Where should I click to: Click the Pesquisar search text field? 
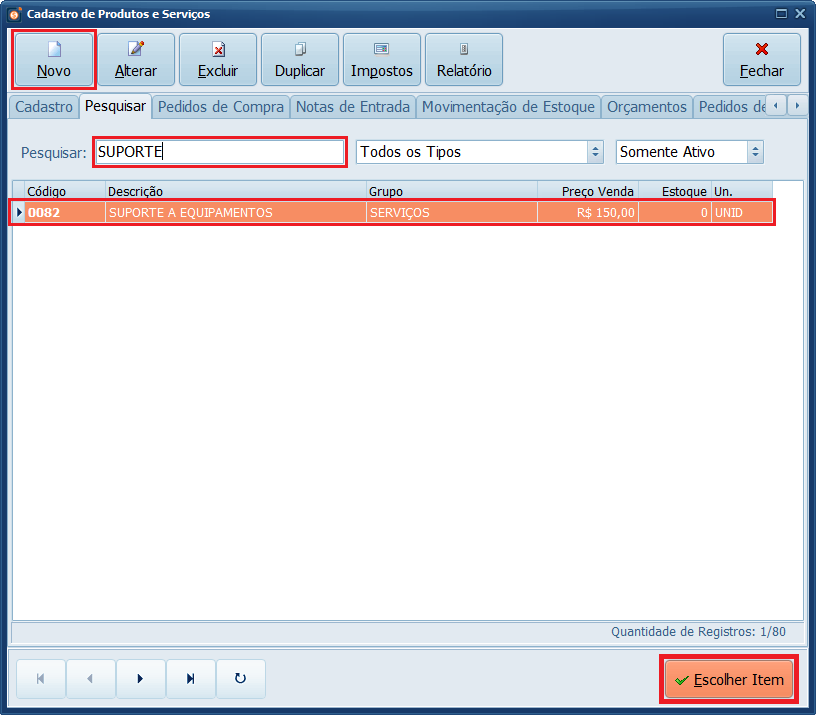point(219,152)
